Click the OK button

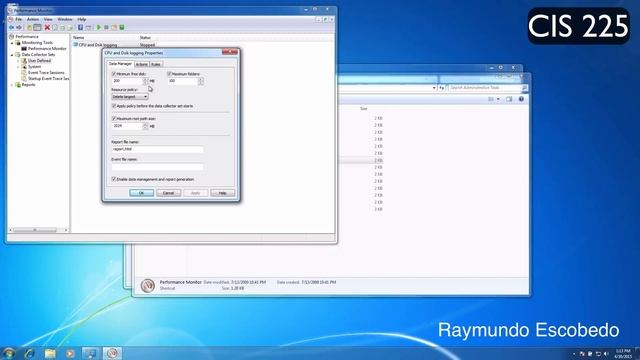point(141,193)
